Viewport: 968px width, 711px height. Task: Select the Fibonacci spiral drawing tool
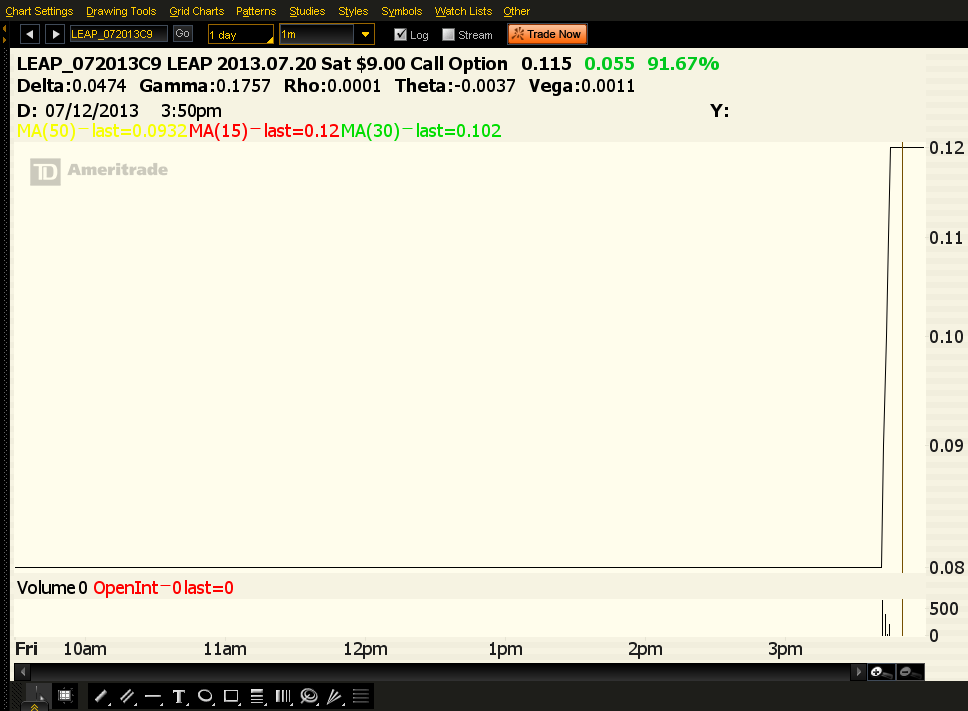pos(309,696)
